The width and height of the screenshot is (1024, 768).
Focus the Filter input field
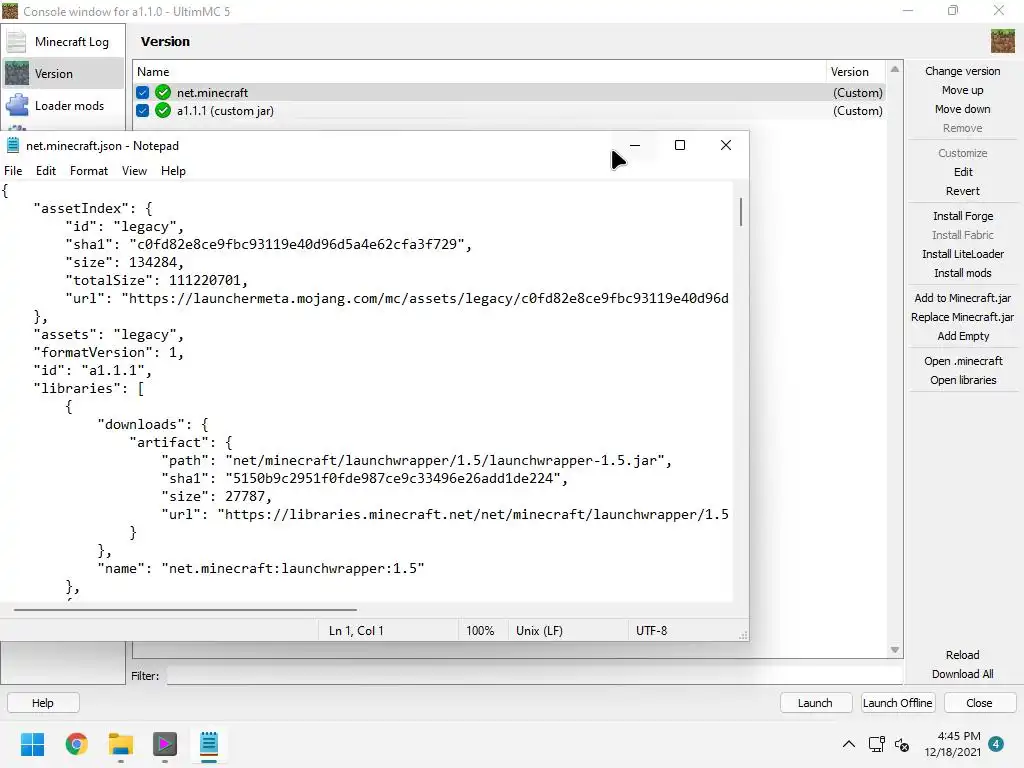[x=534, y=676]
